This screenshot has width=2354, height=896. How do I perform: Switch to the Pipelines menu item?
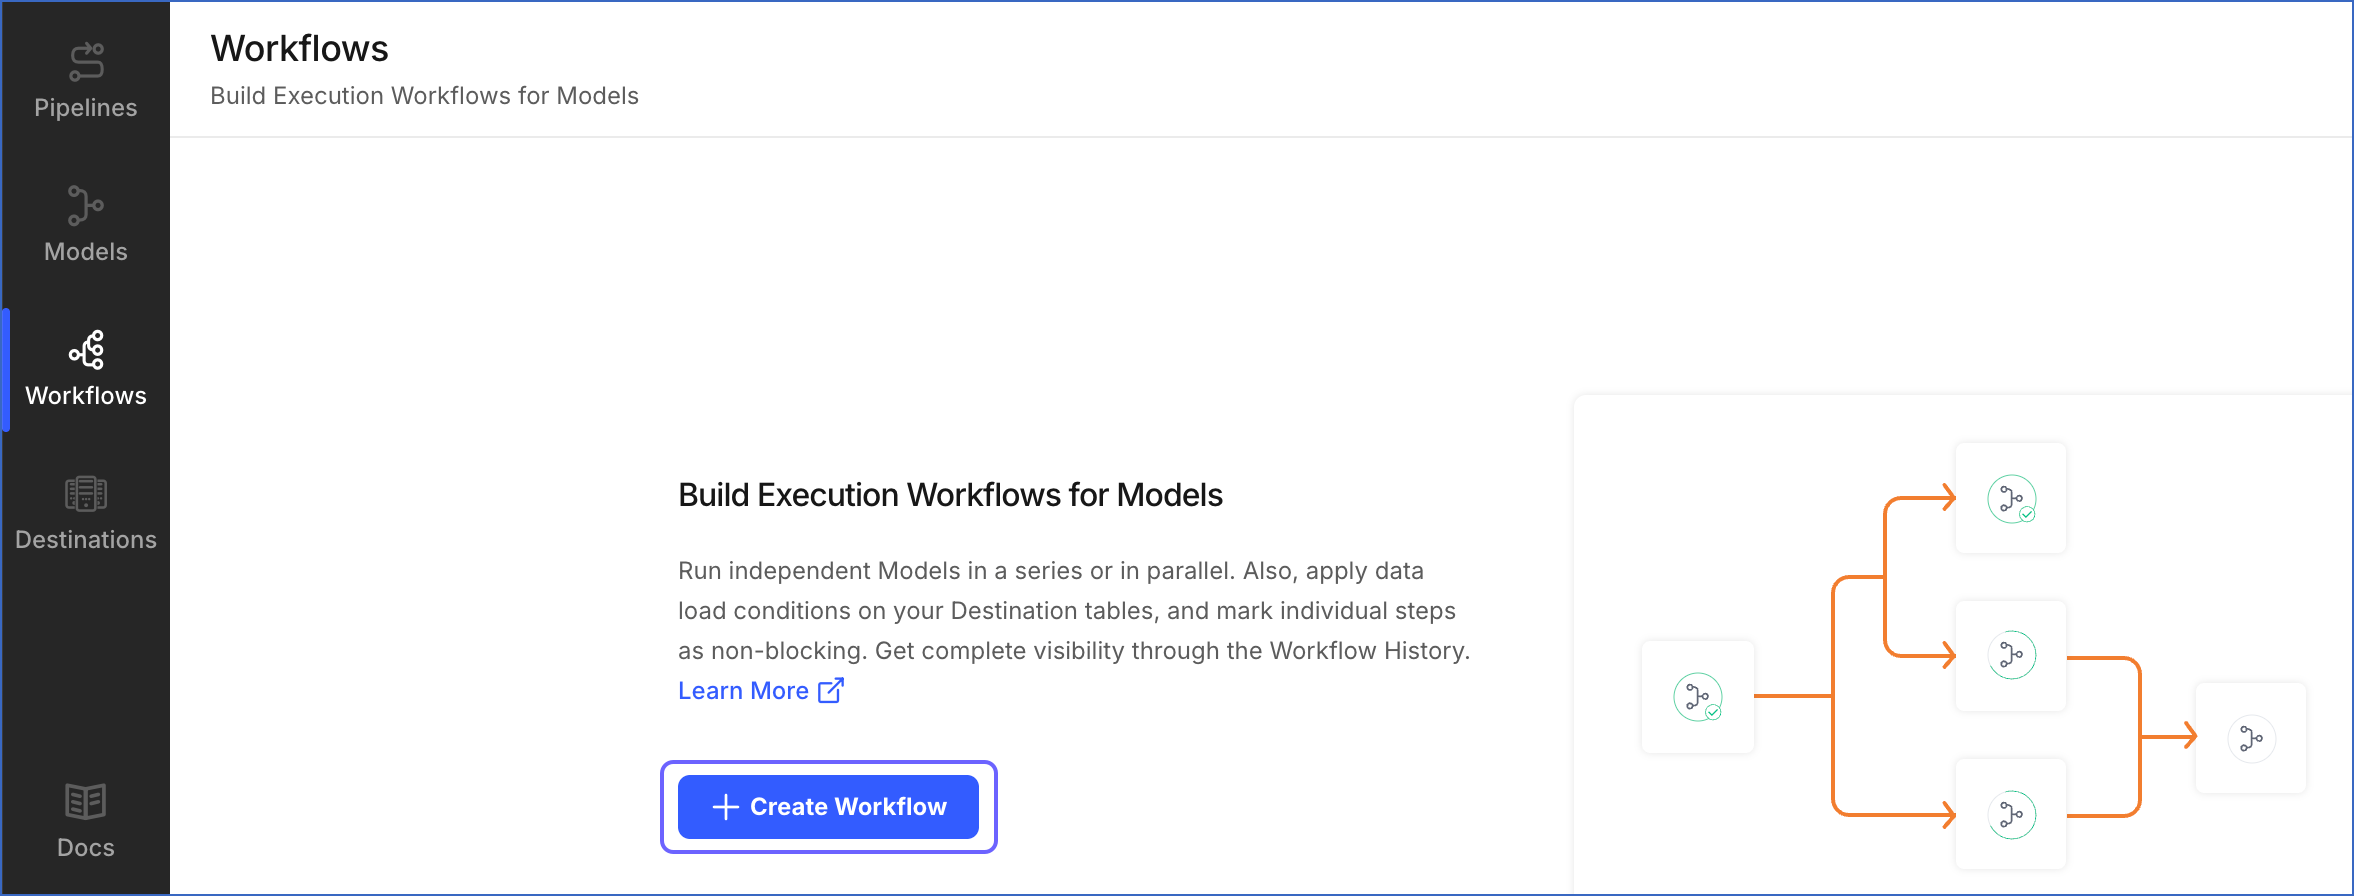[x=85, y=107]
